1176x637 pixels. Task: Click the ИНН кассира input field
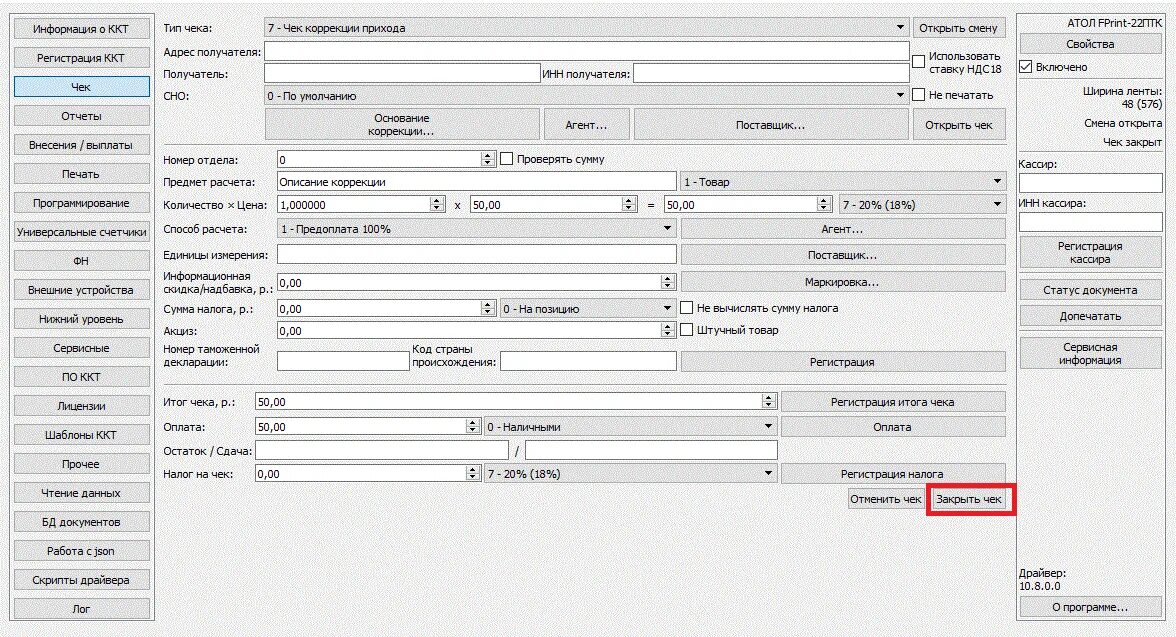[x=1090, y=221]
